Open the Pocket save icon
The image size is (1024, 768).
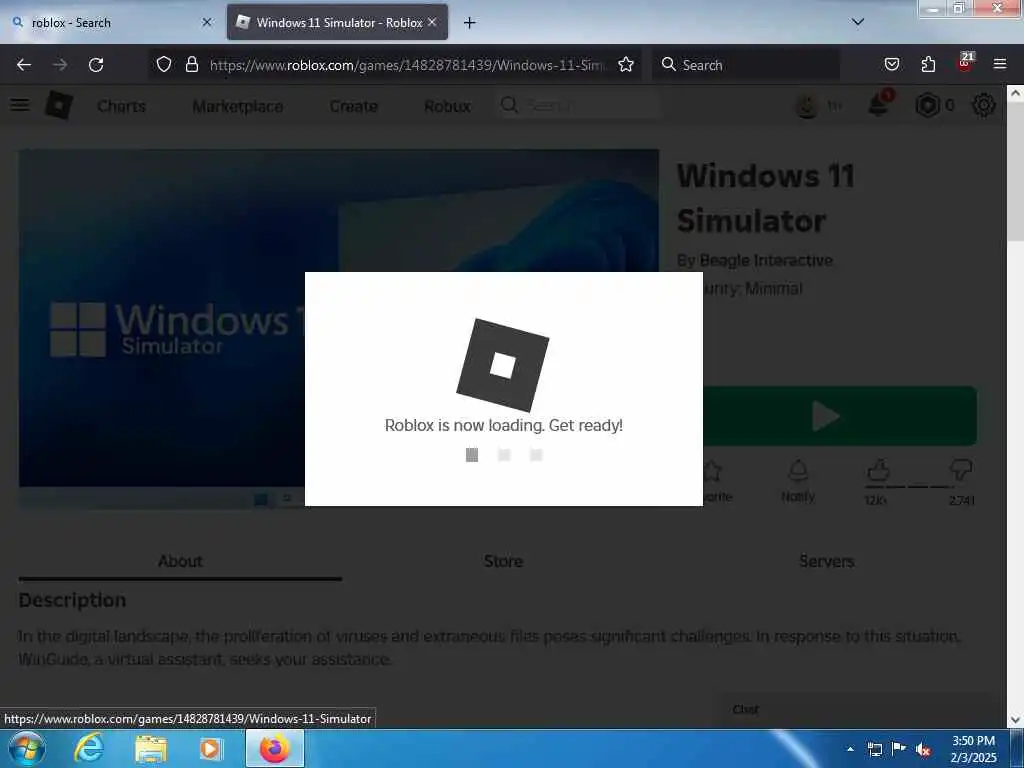click(891, 64)
